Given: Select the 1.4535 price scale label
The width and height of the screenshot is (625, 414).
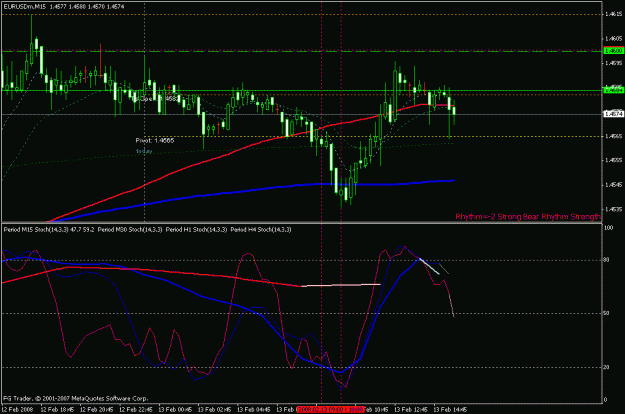Looking at the screenshot, I should (614, 209).
